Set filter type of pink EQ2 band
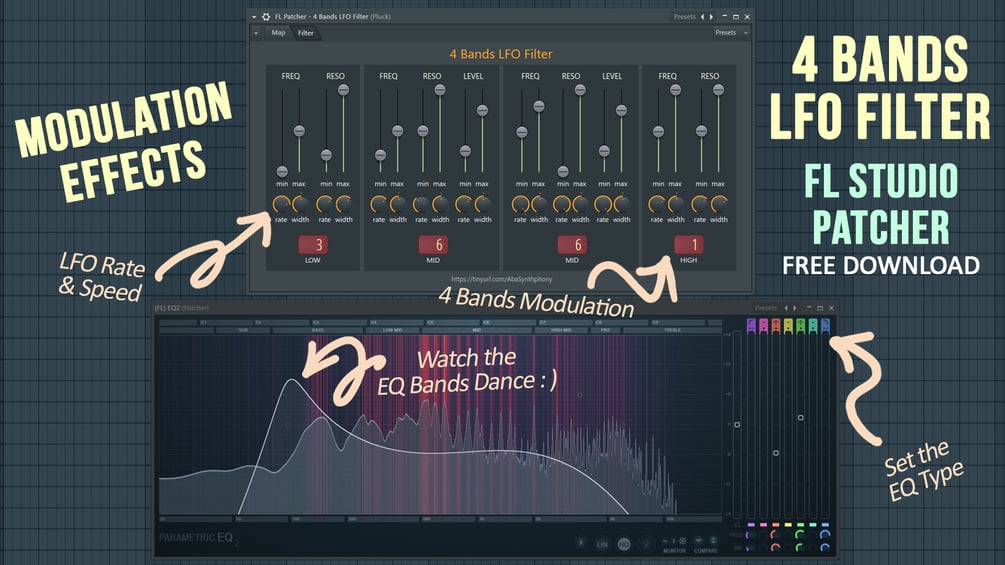The height and width of the screenshot is (565, 1005). click(763, 325)
